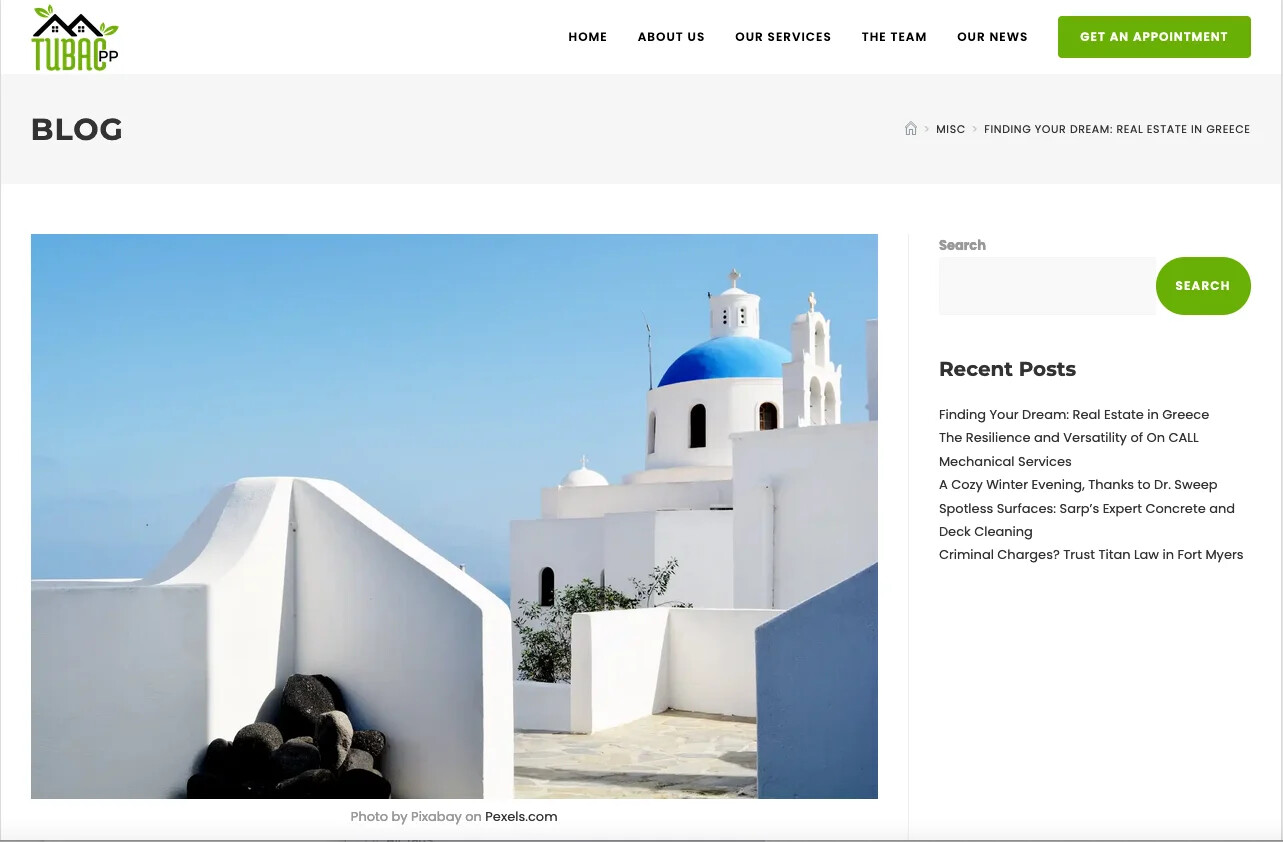
Task: Select The Team menu item
Action: coord(894,37)
